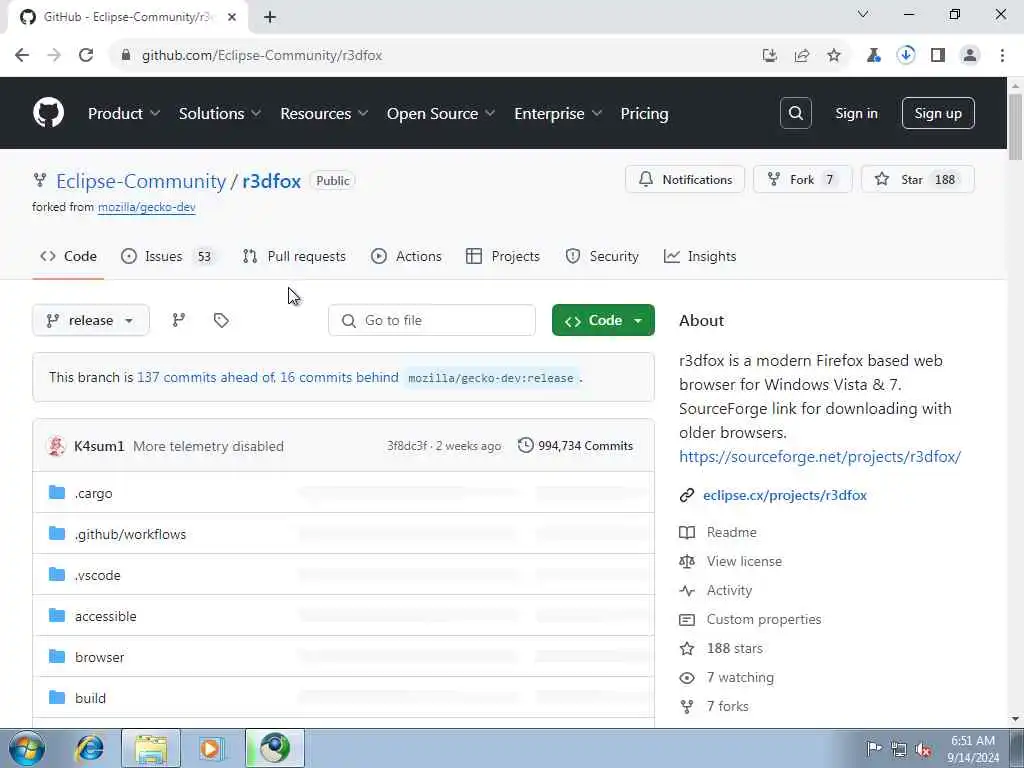Screen dimensions: 1024x768
Task: Open the Eclipse-Community owner link
Action: click(x=141, y=181)
